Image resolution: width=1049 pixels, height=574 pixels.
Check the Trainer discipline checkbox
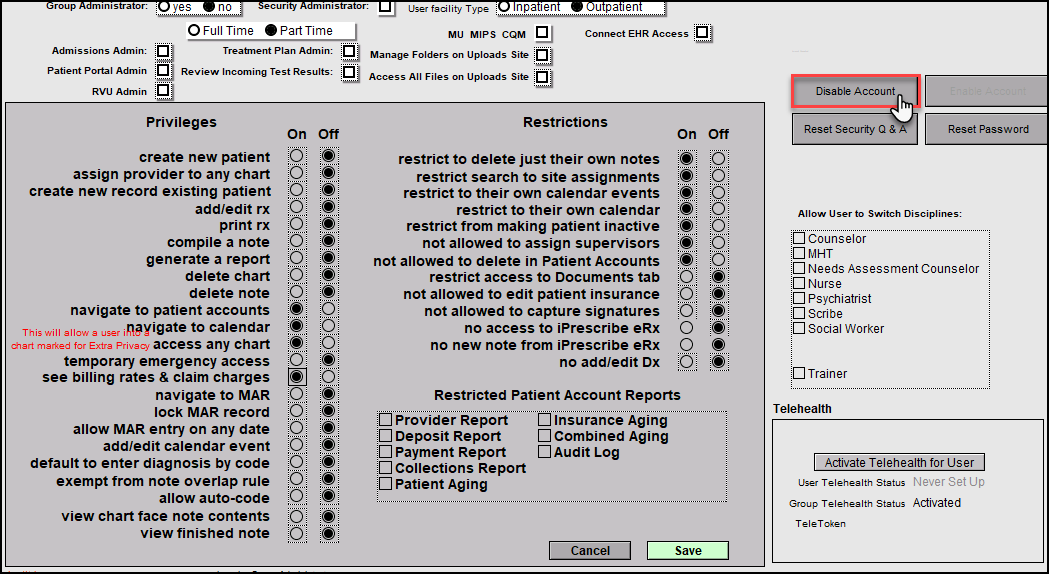799,373
